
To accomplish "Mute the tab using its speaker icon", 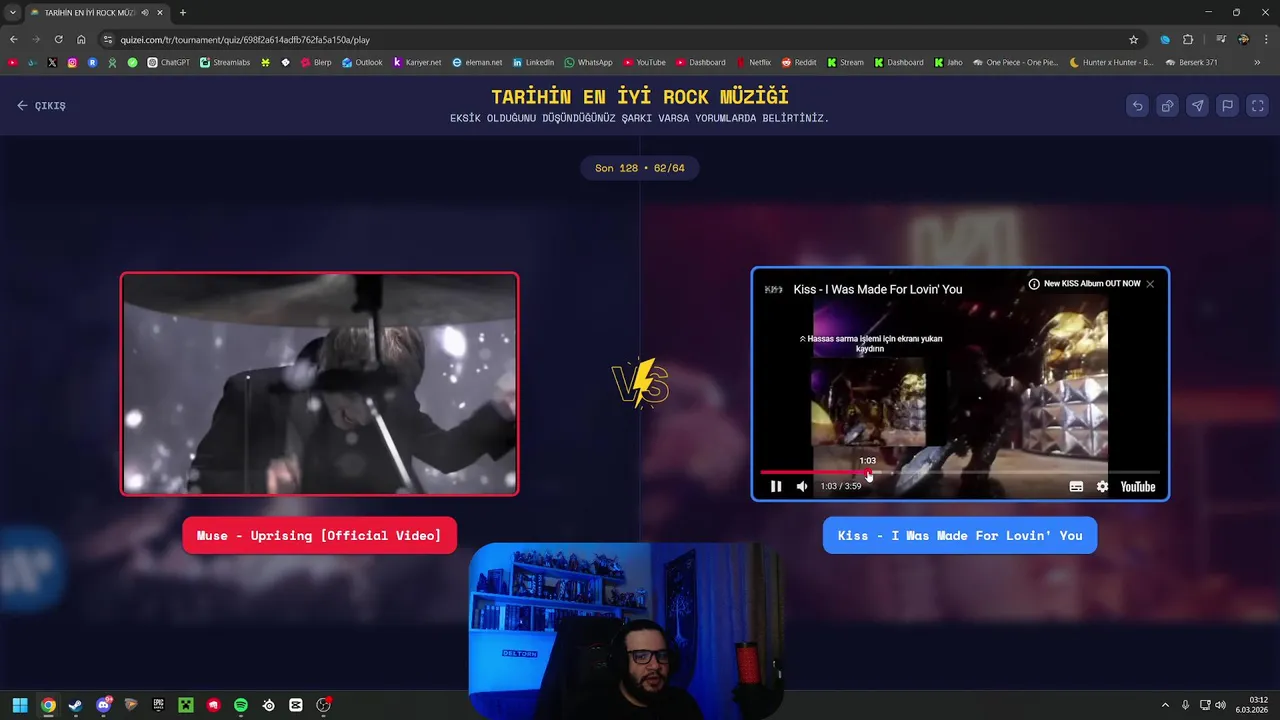I will tap(145, 13).
